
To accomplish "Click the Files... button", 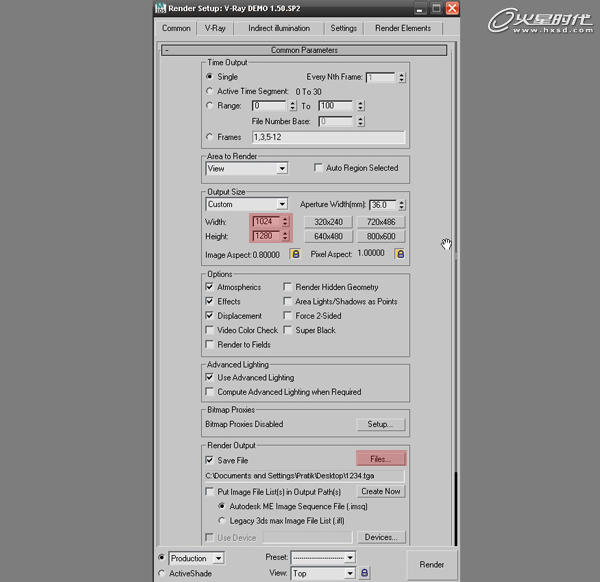I will tap(381, 459).
